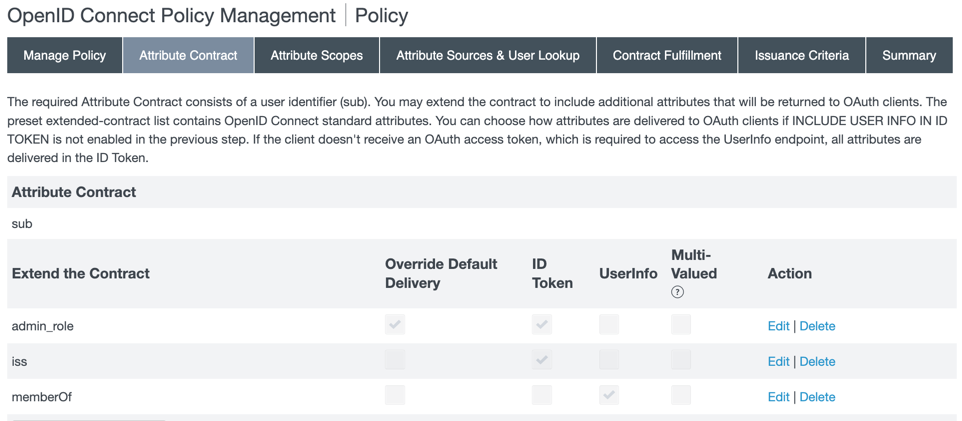Click the Multi-Valued help question mark icon
962x421 pixels.
pyautogui.click(x=677, y=292)
